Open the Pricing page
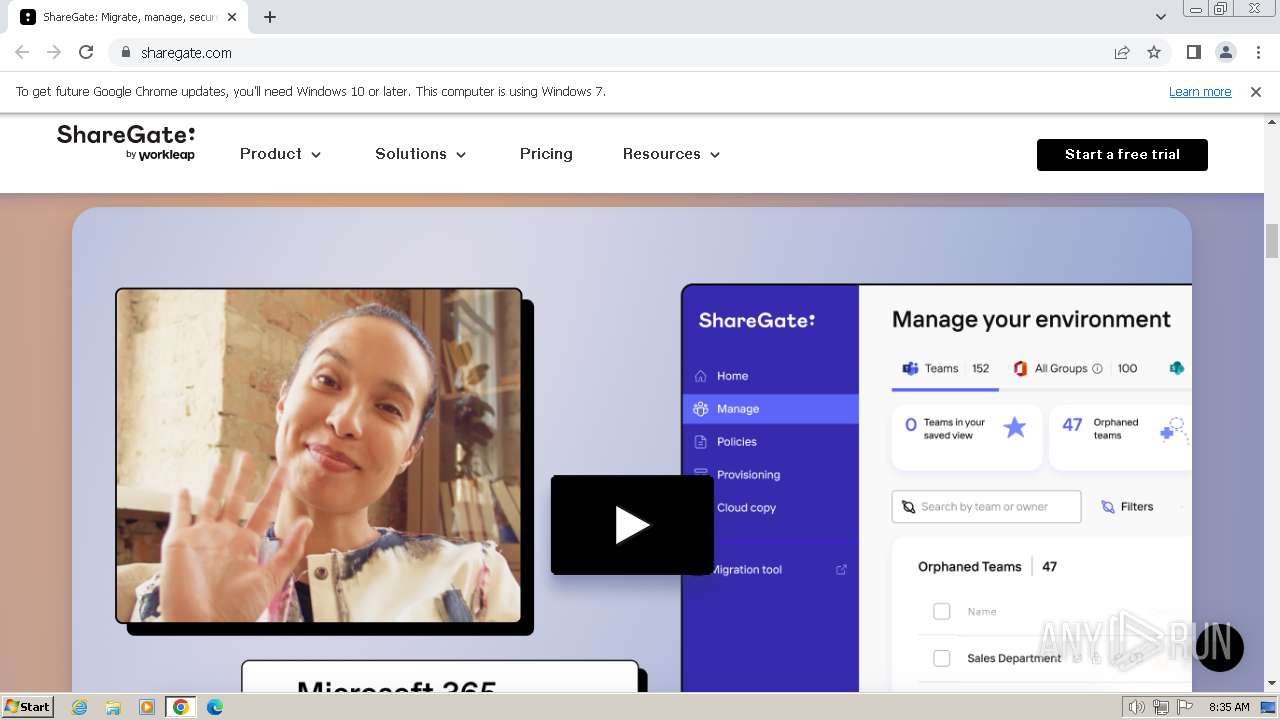 point(546,154)
